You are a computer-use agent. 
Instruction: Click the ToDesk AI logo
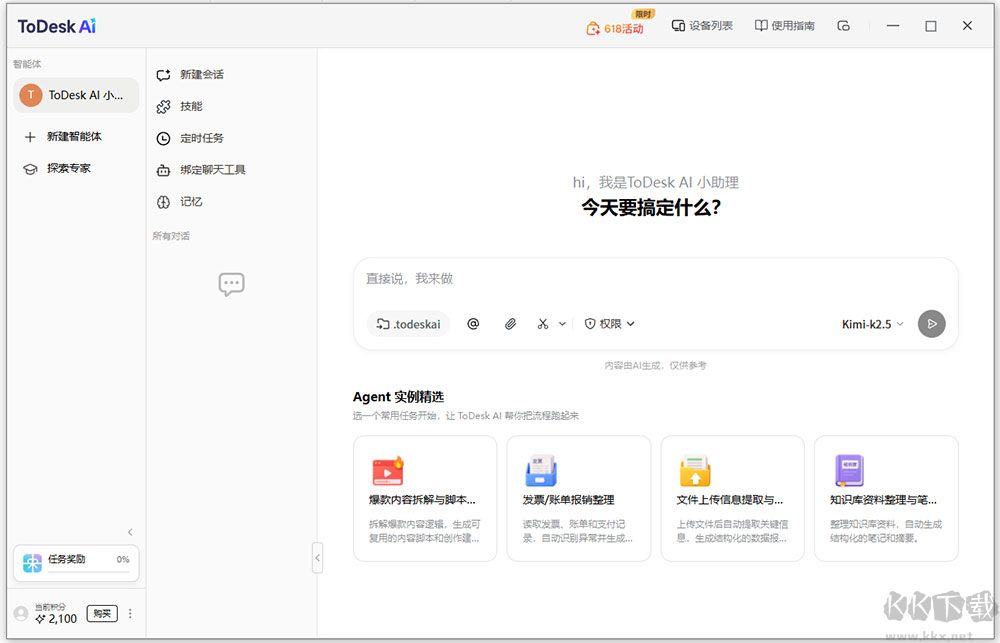57,26
